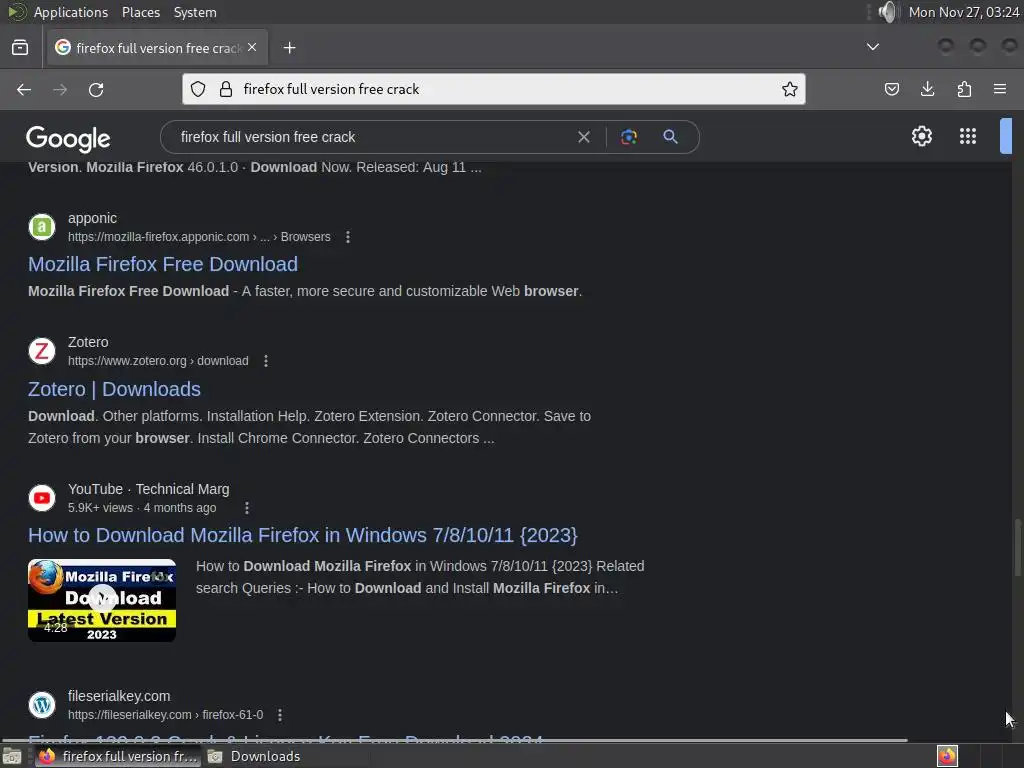Screen dimensions: 1024x768
Task: Open fileserialkey.com result options three dots
Action: point(280,715)
